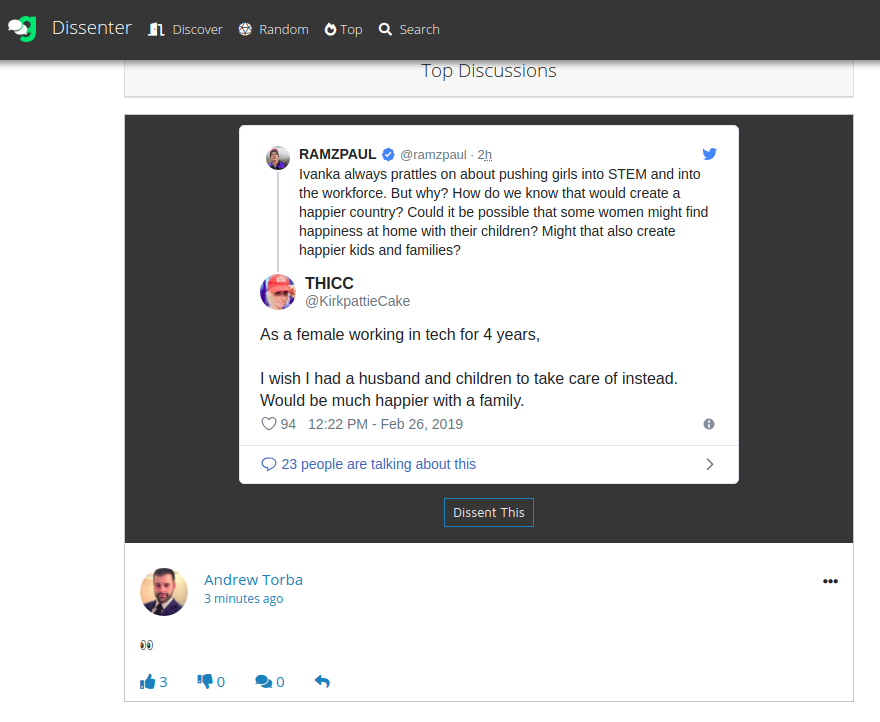
Task: Open the 2h tweet timestamp
Action: 485,155
